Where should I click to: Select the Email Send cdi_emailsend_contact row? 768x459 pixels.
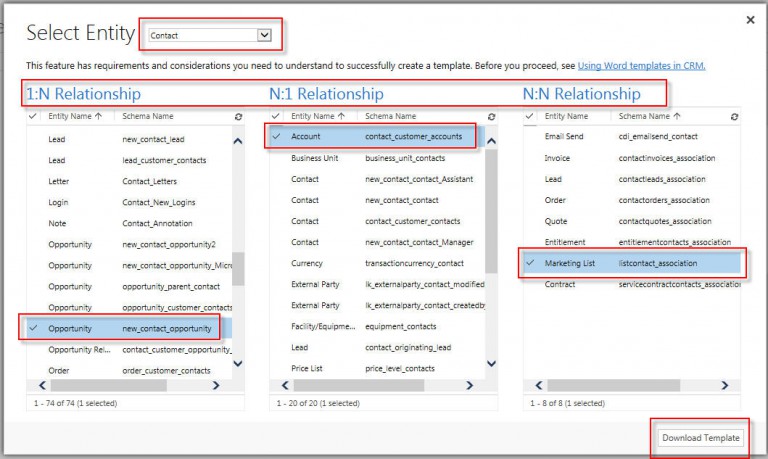pyautogui.click(x=632, y=137)
